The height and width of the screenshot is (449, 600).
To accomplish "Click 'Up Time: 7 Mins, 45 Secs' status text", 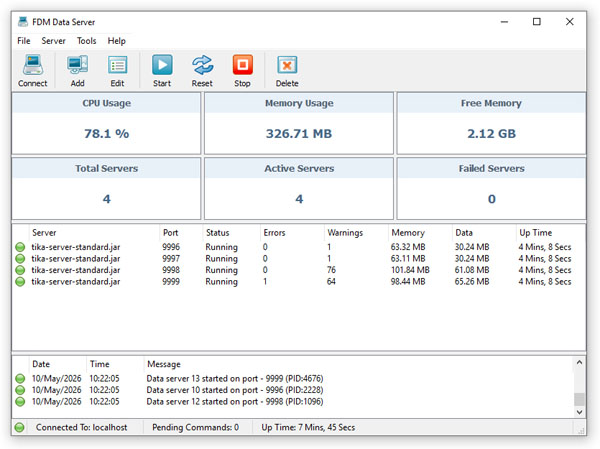I will [308, 427].
